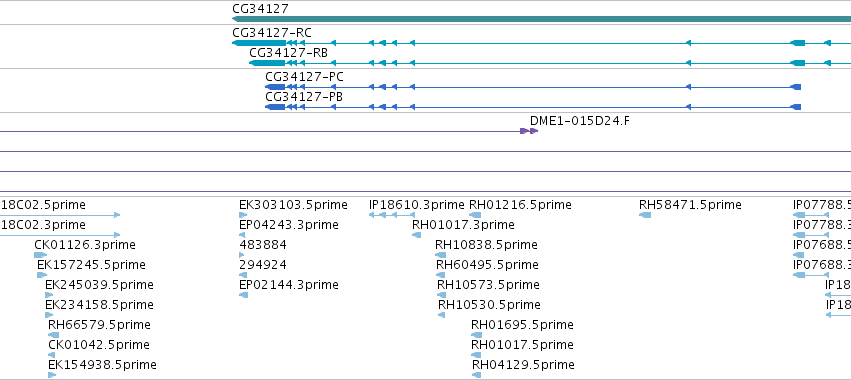
Task: Select the CK01126.3prime arrow glyph
Action: pyautogui.click(x=40, y=255)
